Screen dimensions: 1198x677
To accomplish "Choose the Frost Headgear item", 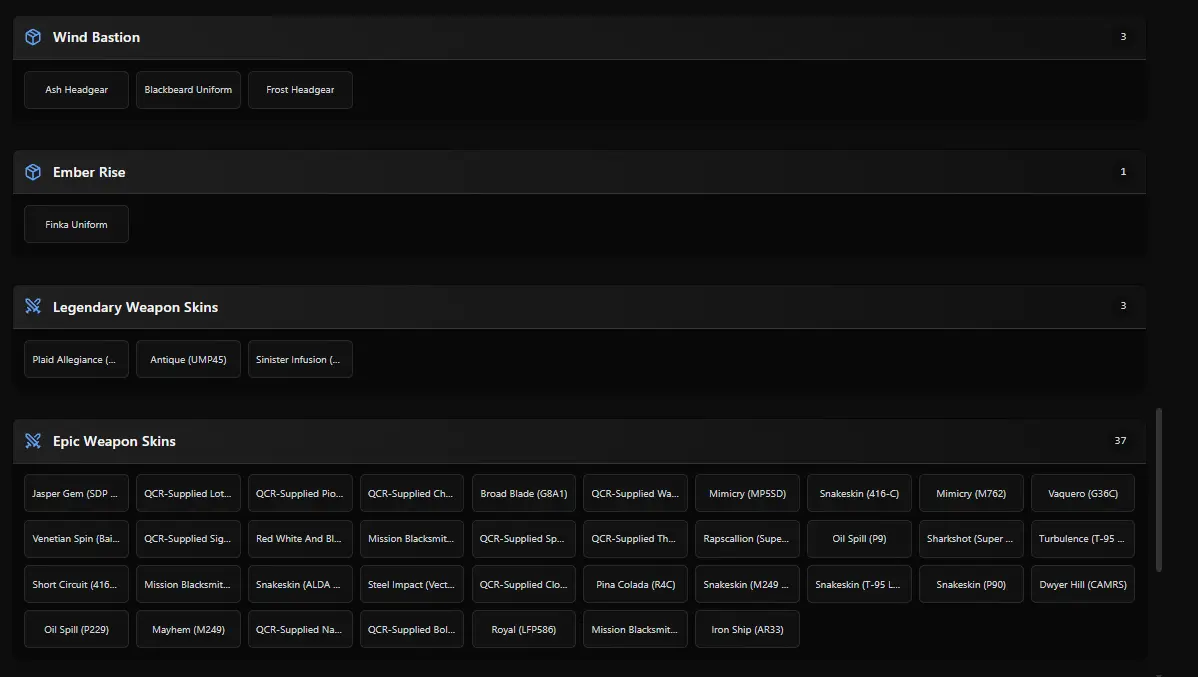I will click(x=300, y=90).
